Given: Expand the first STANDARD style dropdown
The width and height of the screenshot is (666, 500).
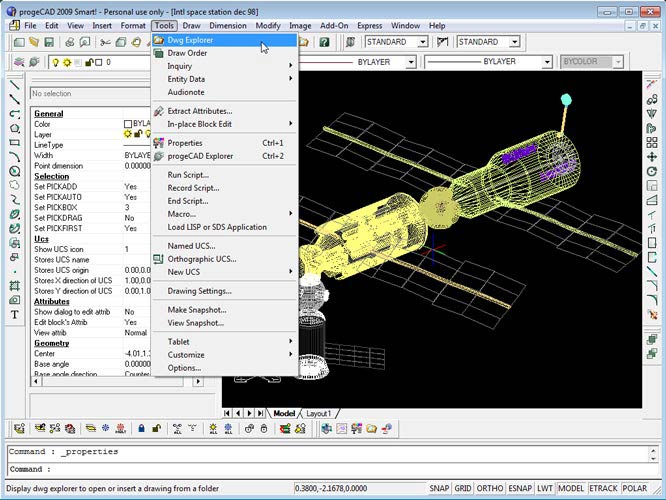Looking at the screenshot, I should pyautogui.click(x=424, y=42).
